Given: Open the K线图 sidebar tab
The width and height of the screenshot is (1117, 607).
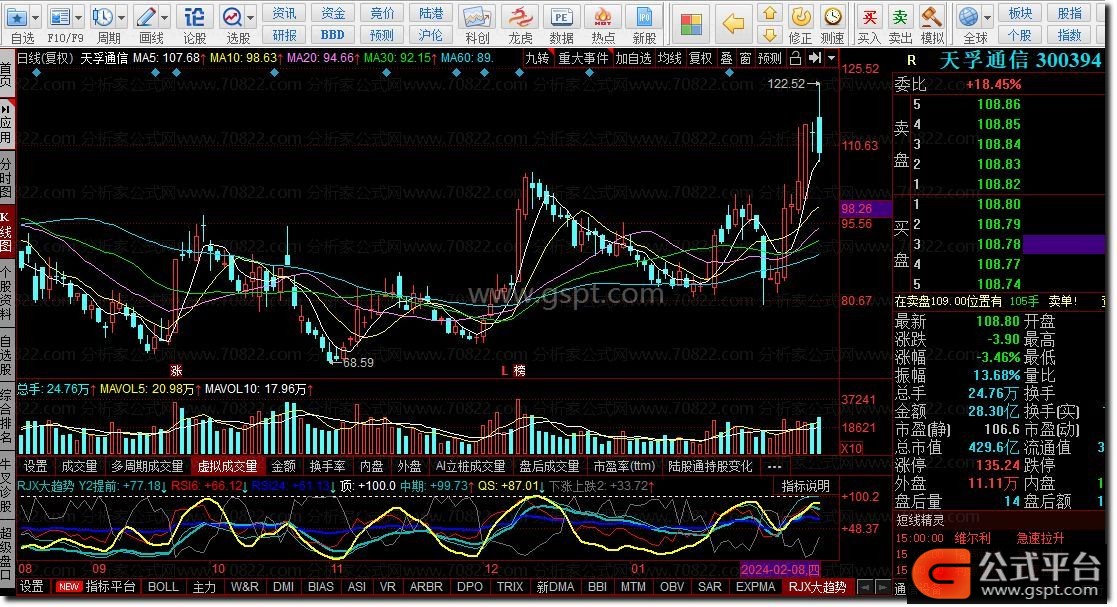Looking at the screenshot, I should (x=6, y=231).
